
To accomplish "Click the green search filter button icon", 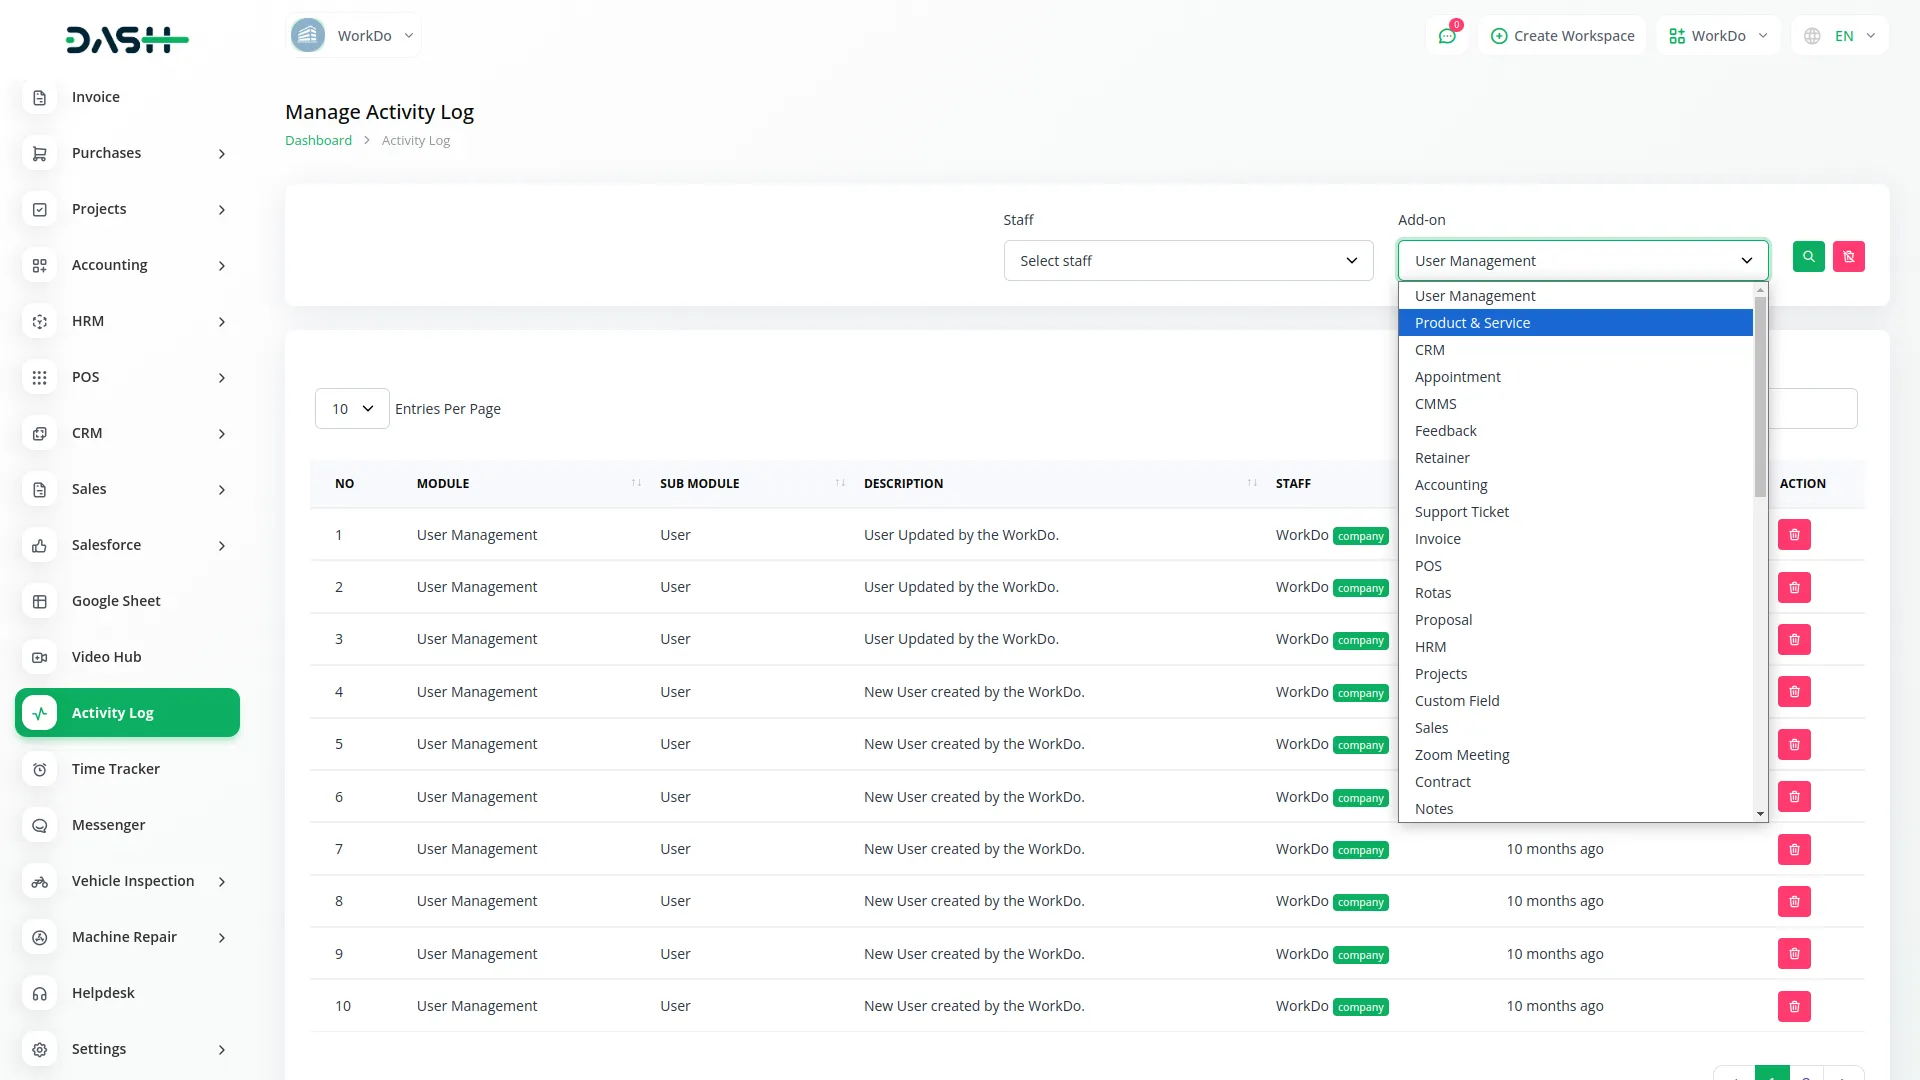I will (1808, 257).
